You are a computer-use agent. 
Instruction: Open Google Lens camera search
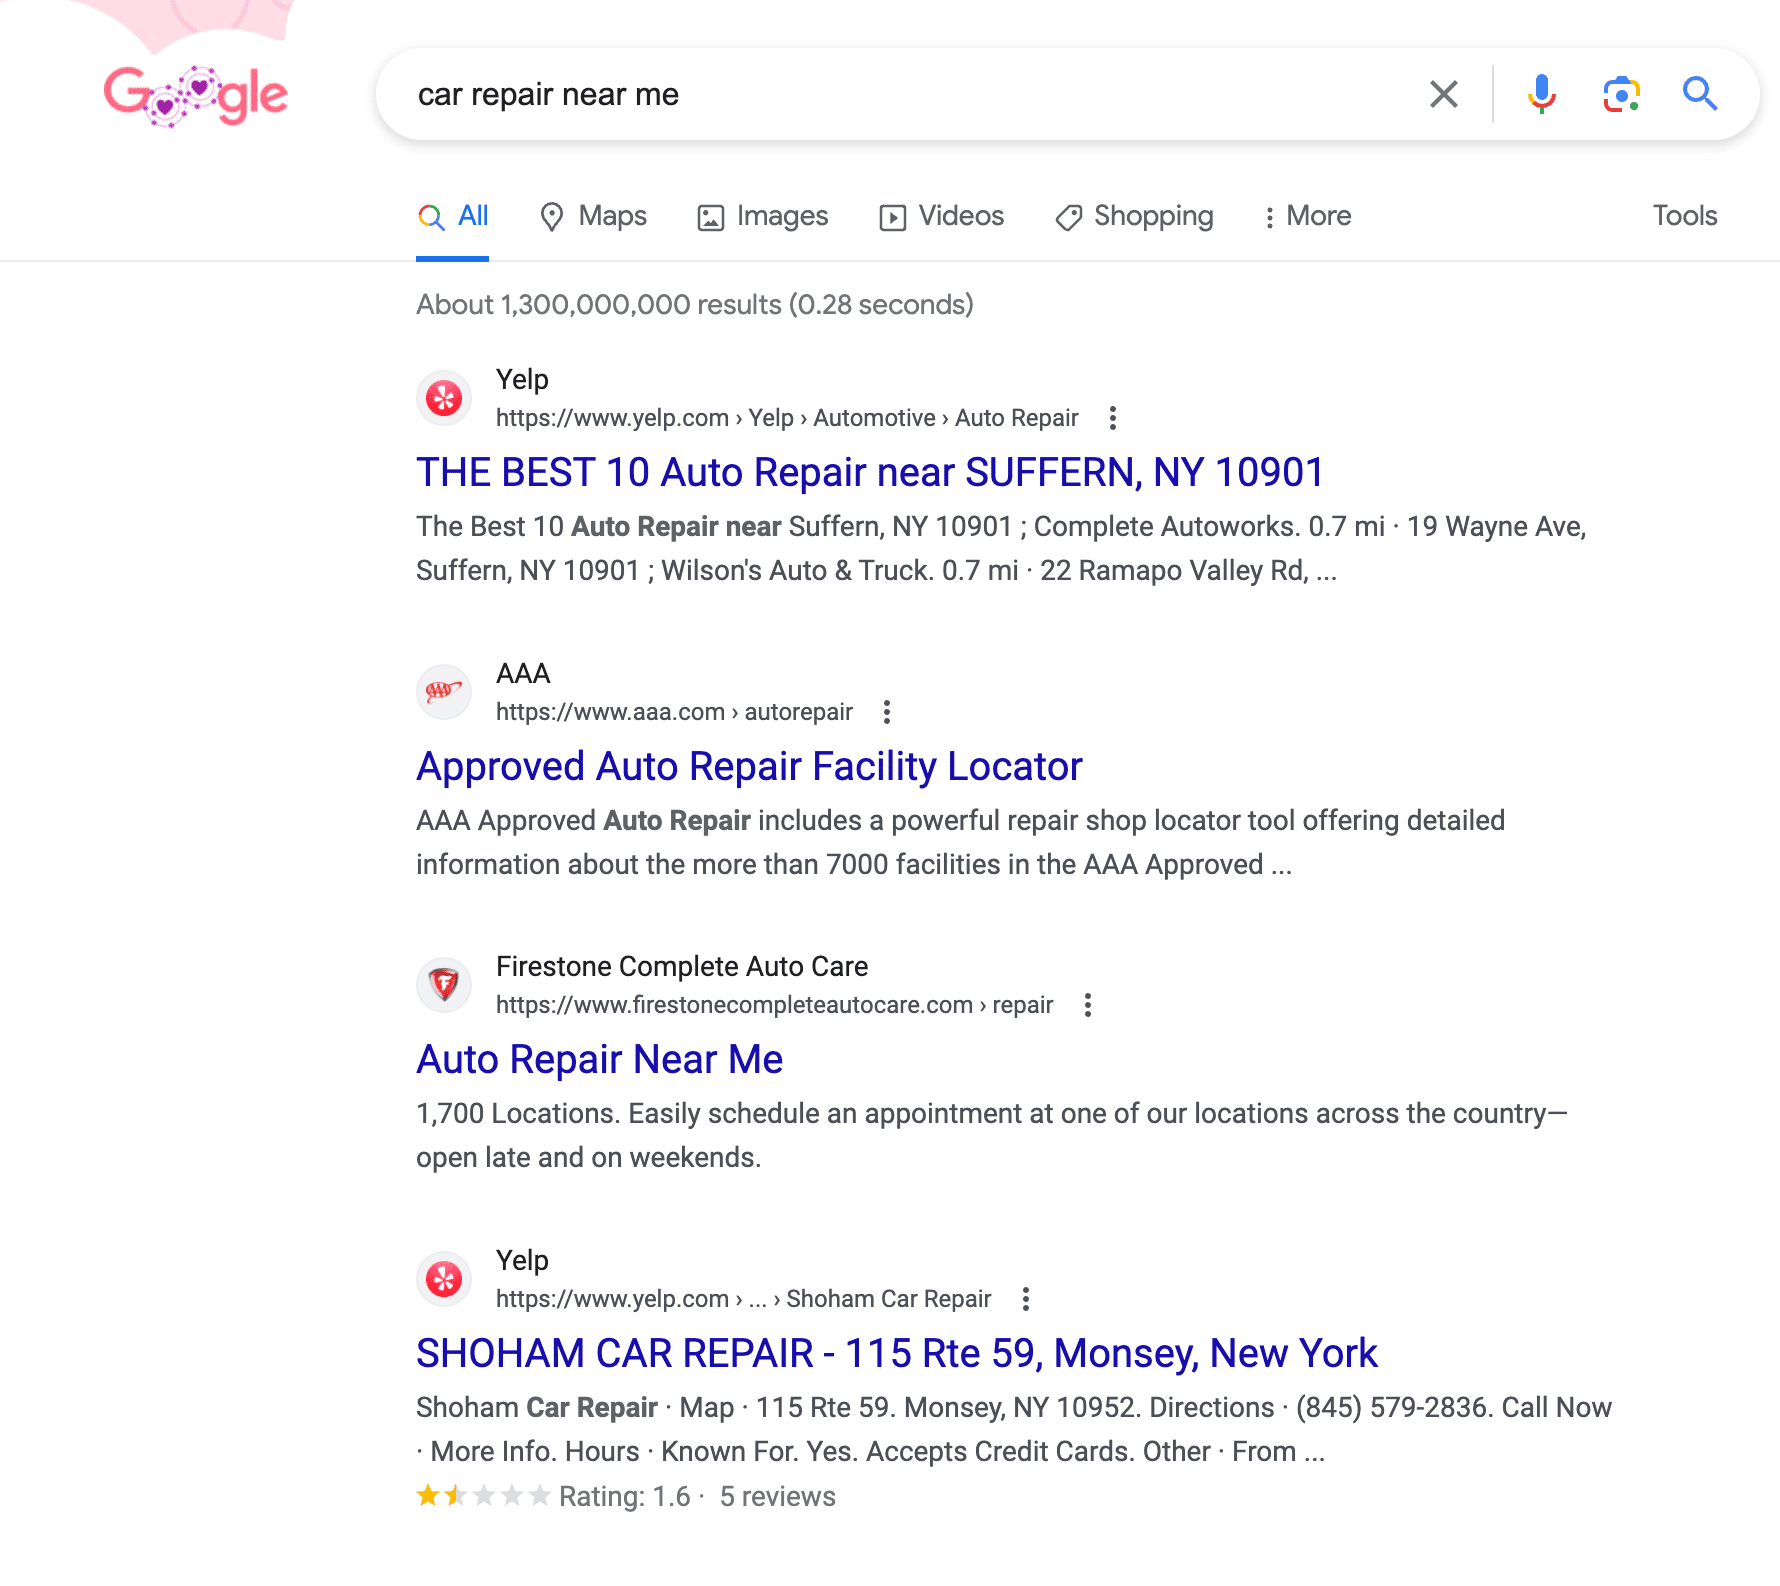pos(1621,94)
